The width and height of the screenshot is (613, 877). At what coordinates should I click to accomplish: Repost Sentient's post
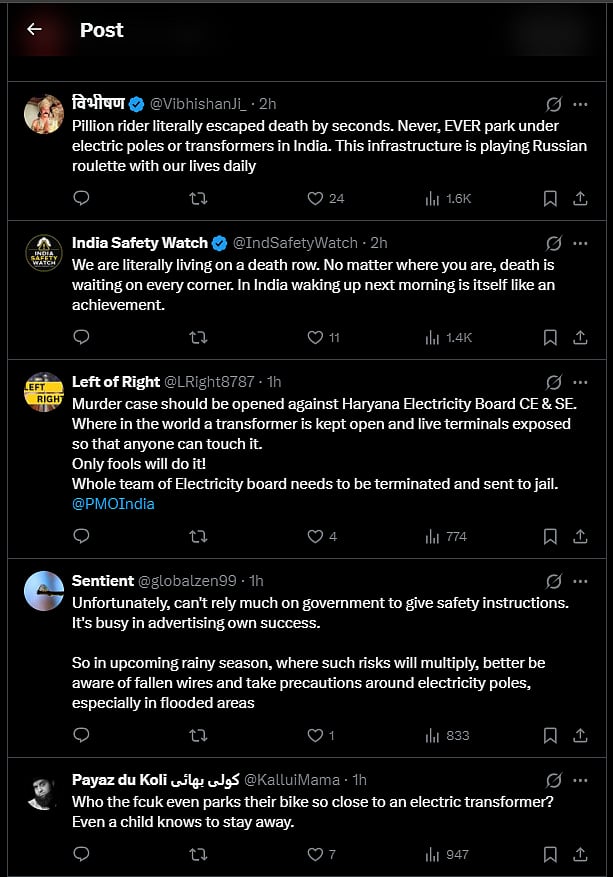[198, 735]
